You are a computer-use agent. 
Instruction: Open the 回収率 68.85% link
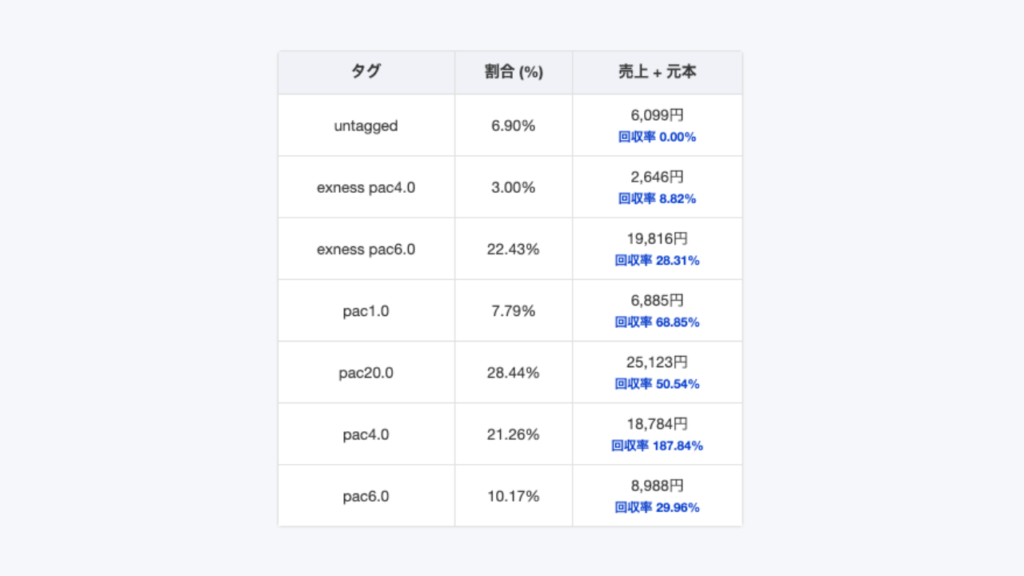pyautogui.click(x=657, y=323)
